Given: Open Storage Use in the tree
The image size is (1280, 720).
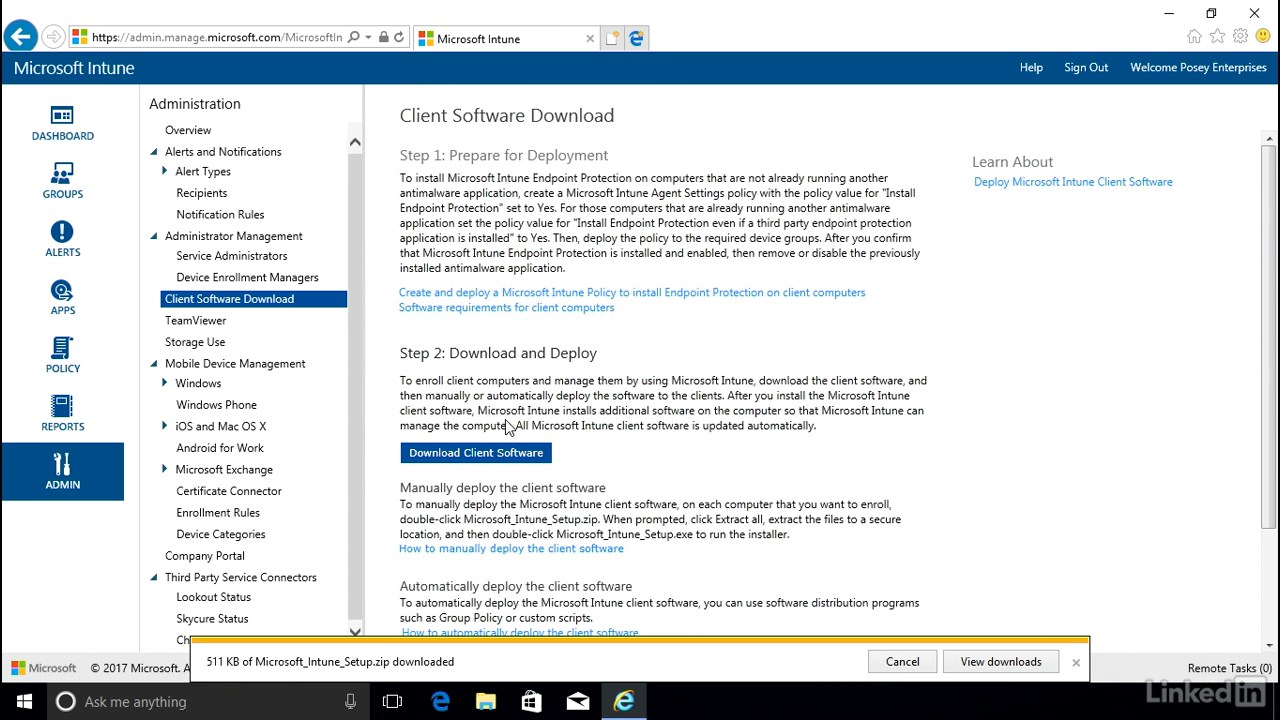Looking at the screenshot, I should (195, 342).
